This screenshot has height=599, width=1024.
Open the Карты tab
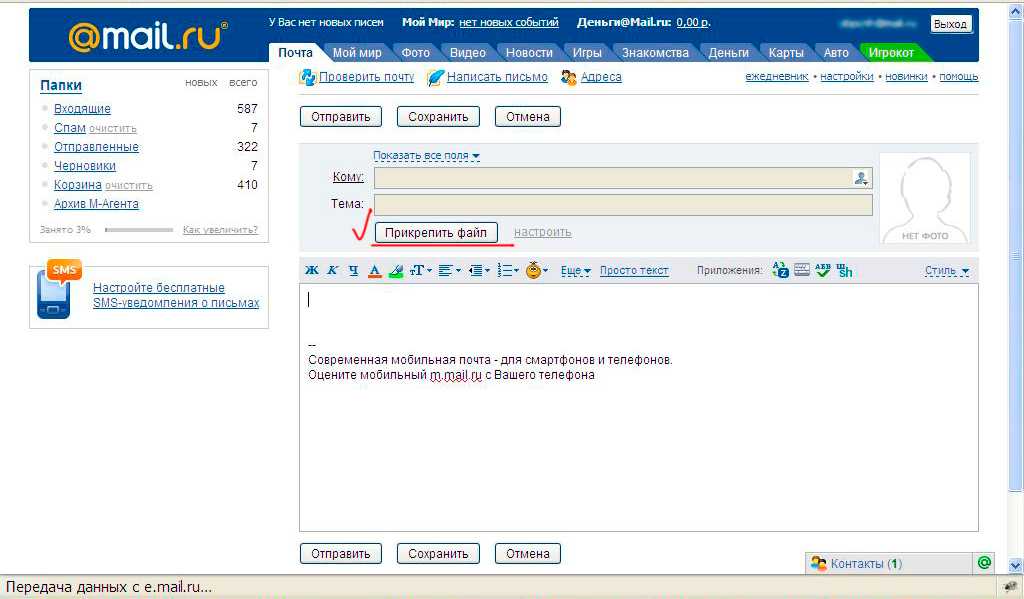786,52
